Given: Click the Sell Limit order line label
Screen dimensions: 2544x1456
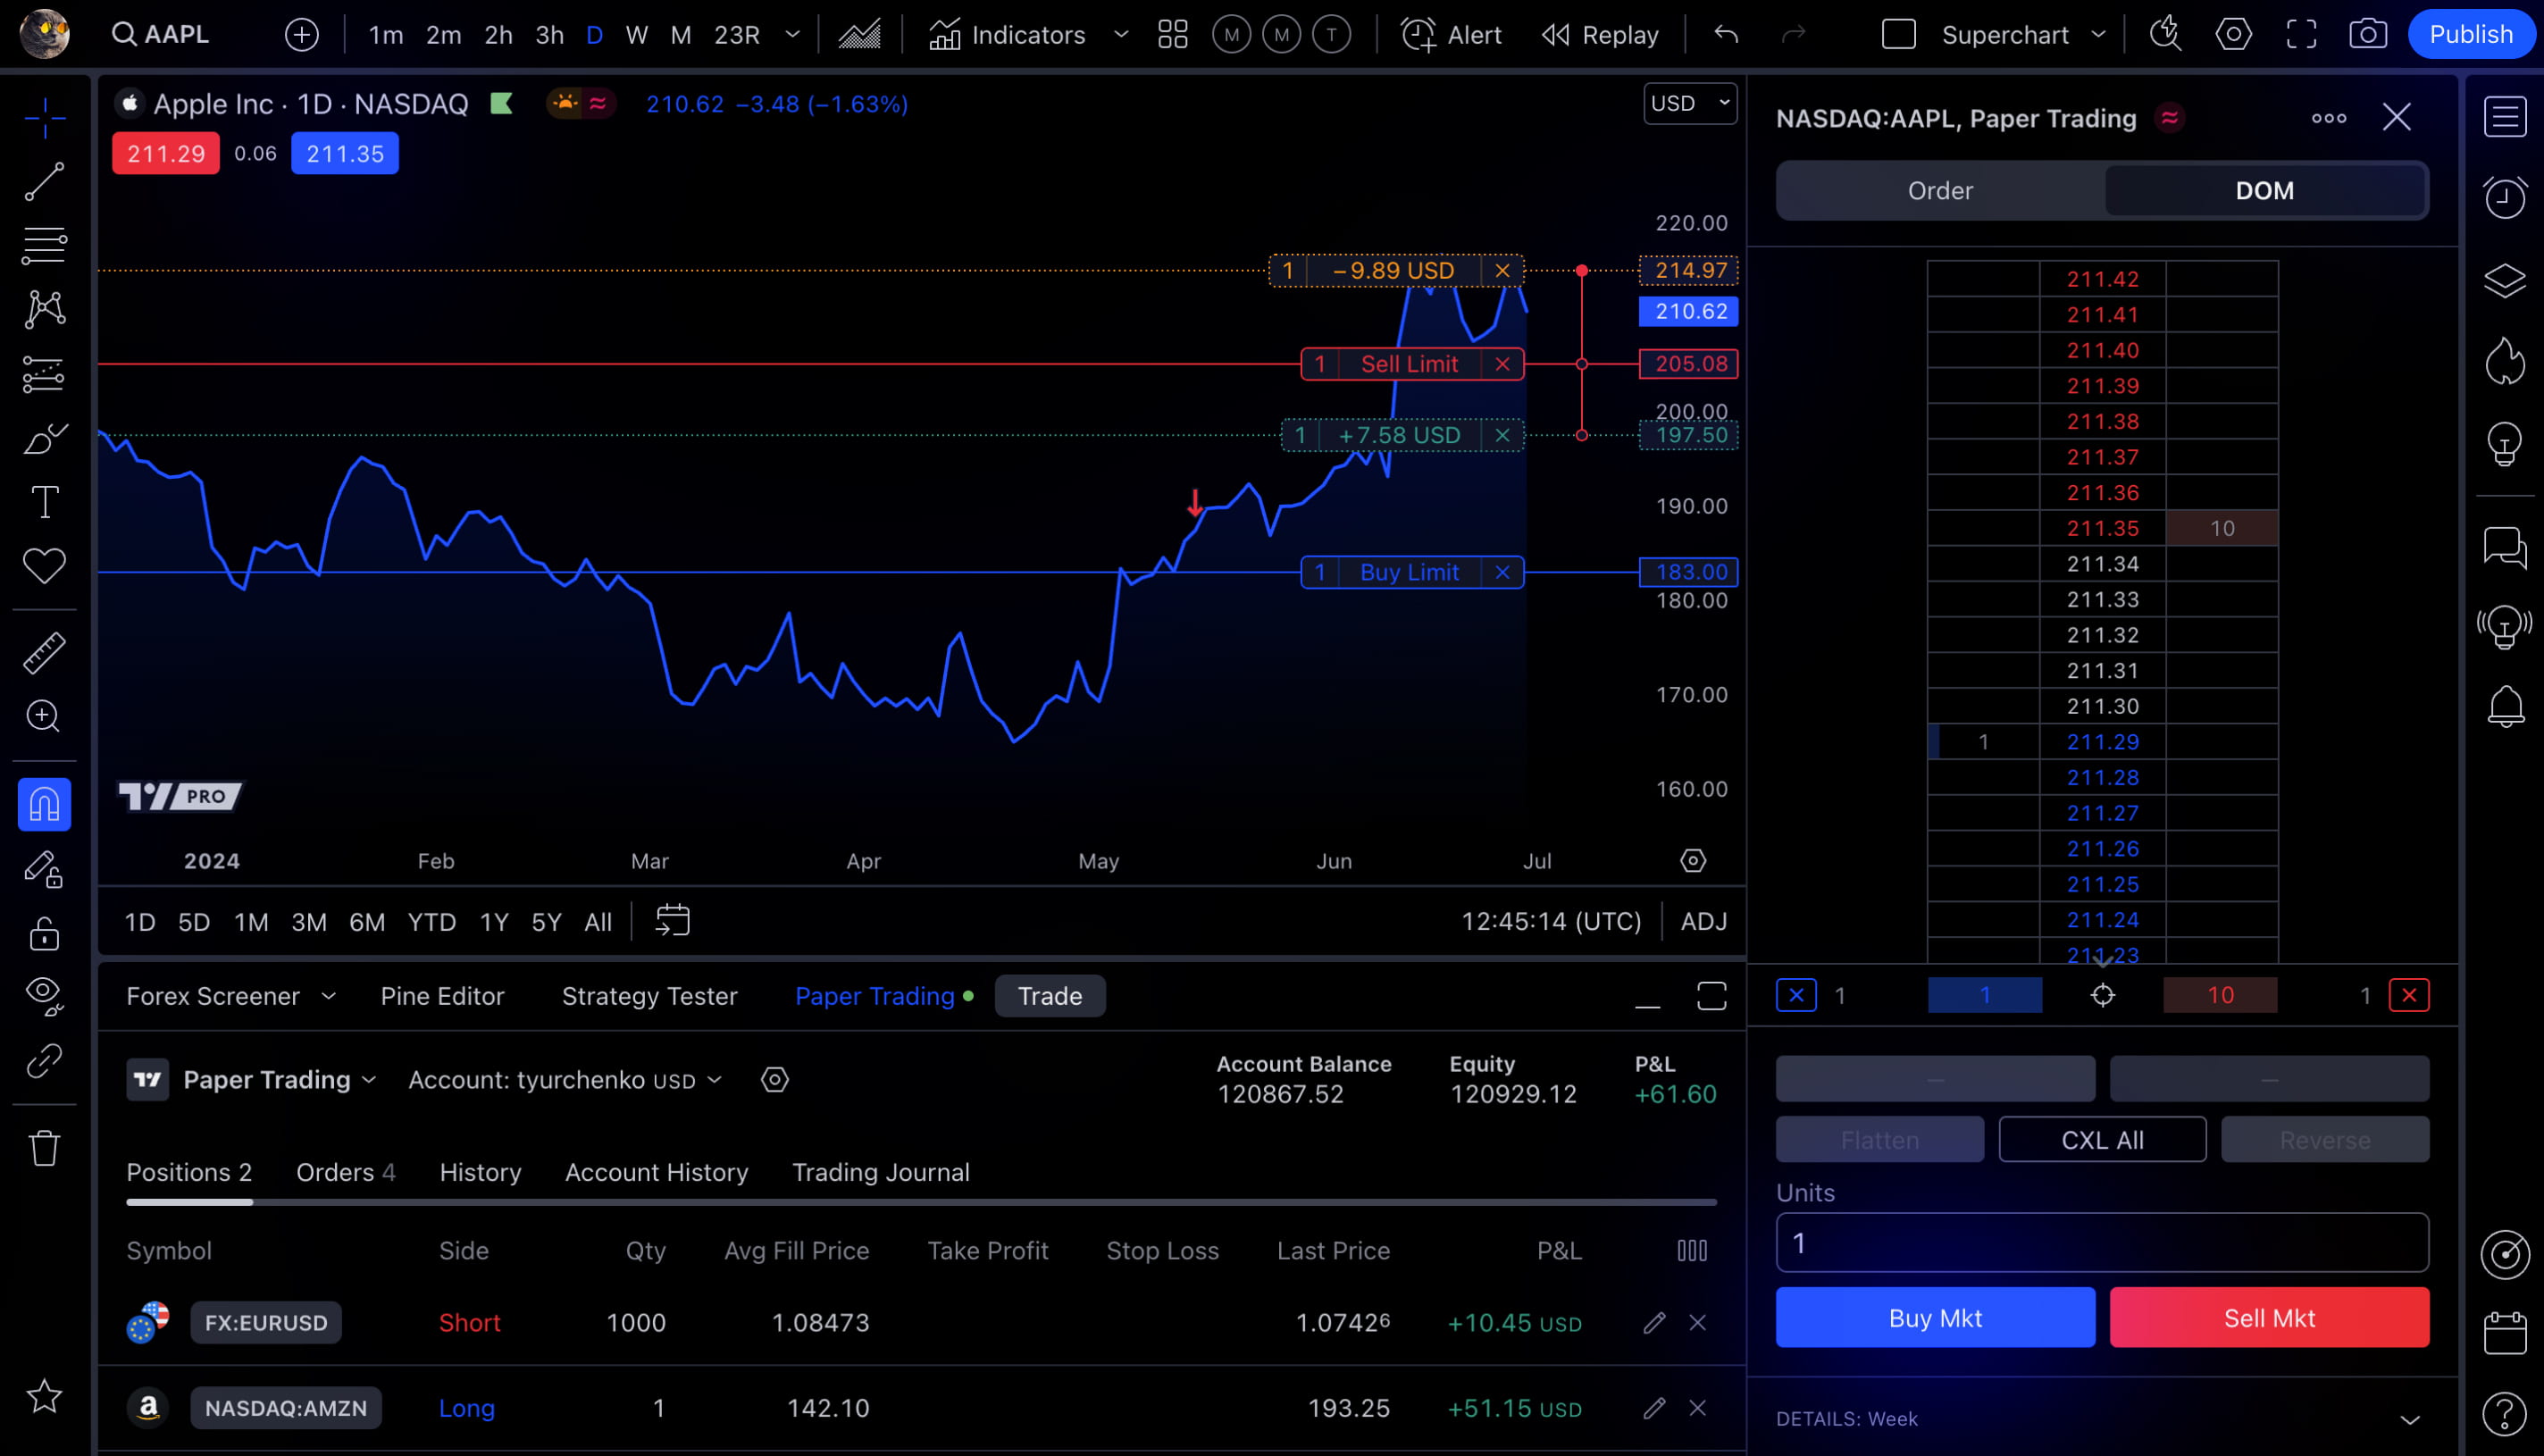Looking at the screenshot, I should tap(1409, 364).
